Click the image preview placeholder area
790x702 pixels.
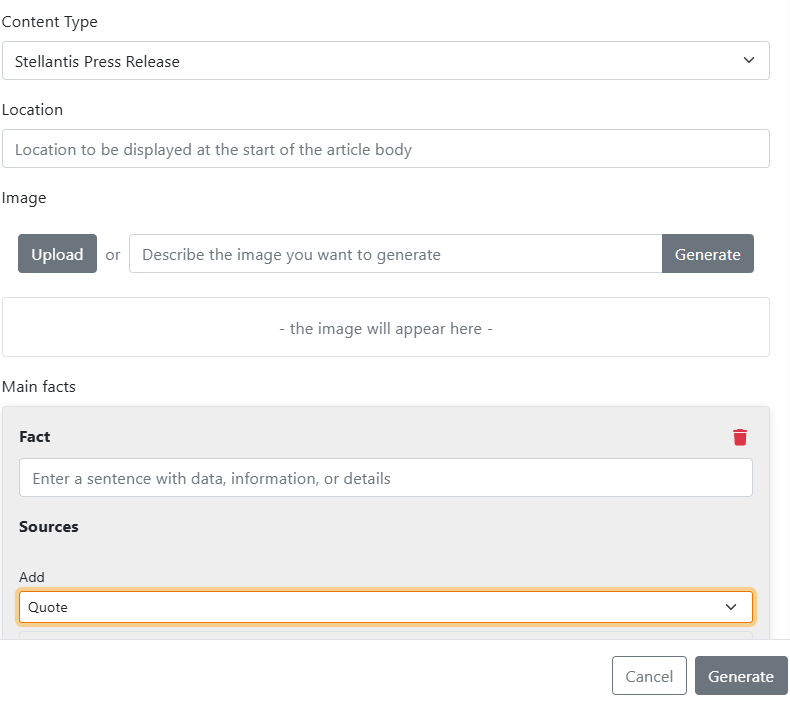pyautogui.click(x=385, y=328)
